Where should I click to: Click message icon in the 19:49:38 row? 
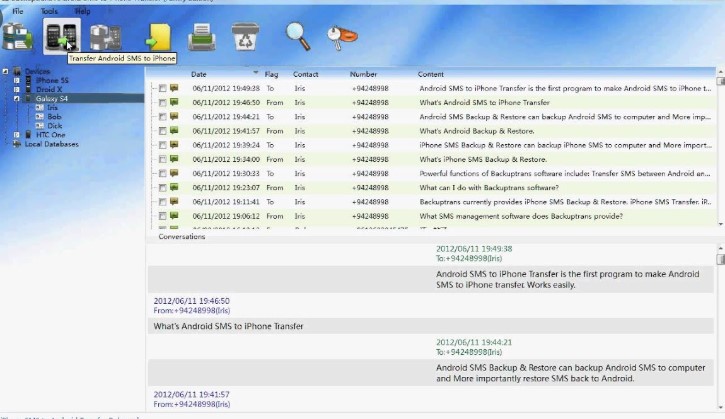point(174,88)
